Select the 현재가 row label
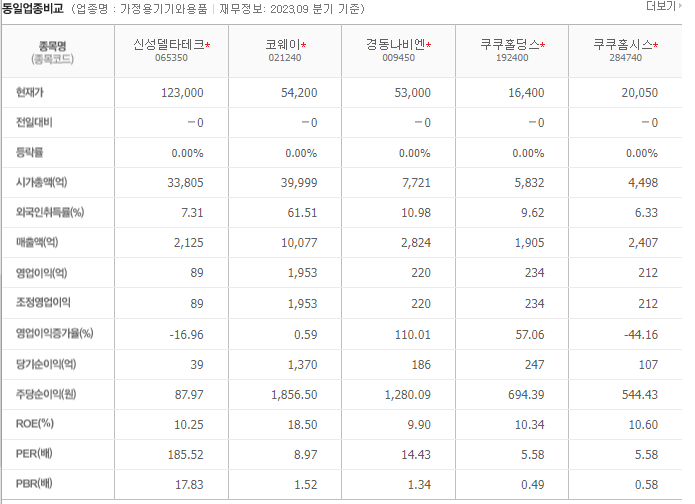The width and height of the screenshot is (695, 504). click(30, 92)
